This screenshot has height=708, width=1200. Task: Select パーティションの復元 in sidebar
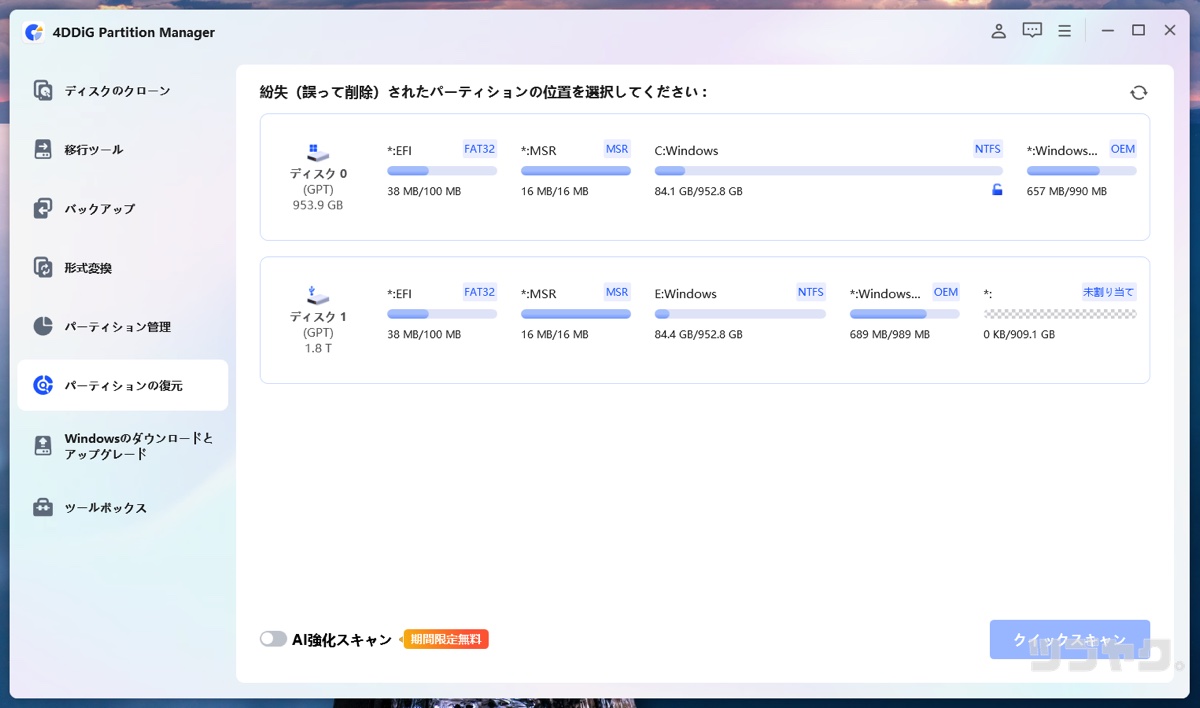coord(123,385)
